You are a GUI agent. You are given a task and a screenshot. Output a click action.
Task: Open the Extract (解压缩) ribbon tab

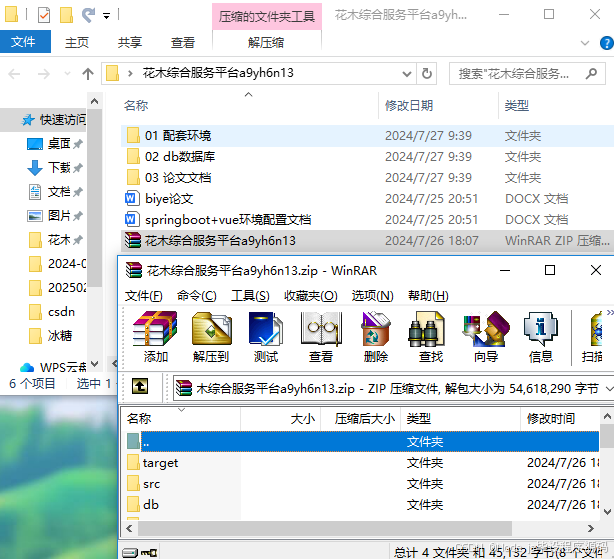[x=266, y=42]
